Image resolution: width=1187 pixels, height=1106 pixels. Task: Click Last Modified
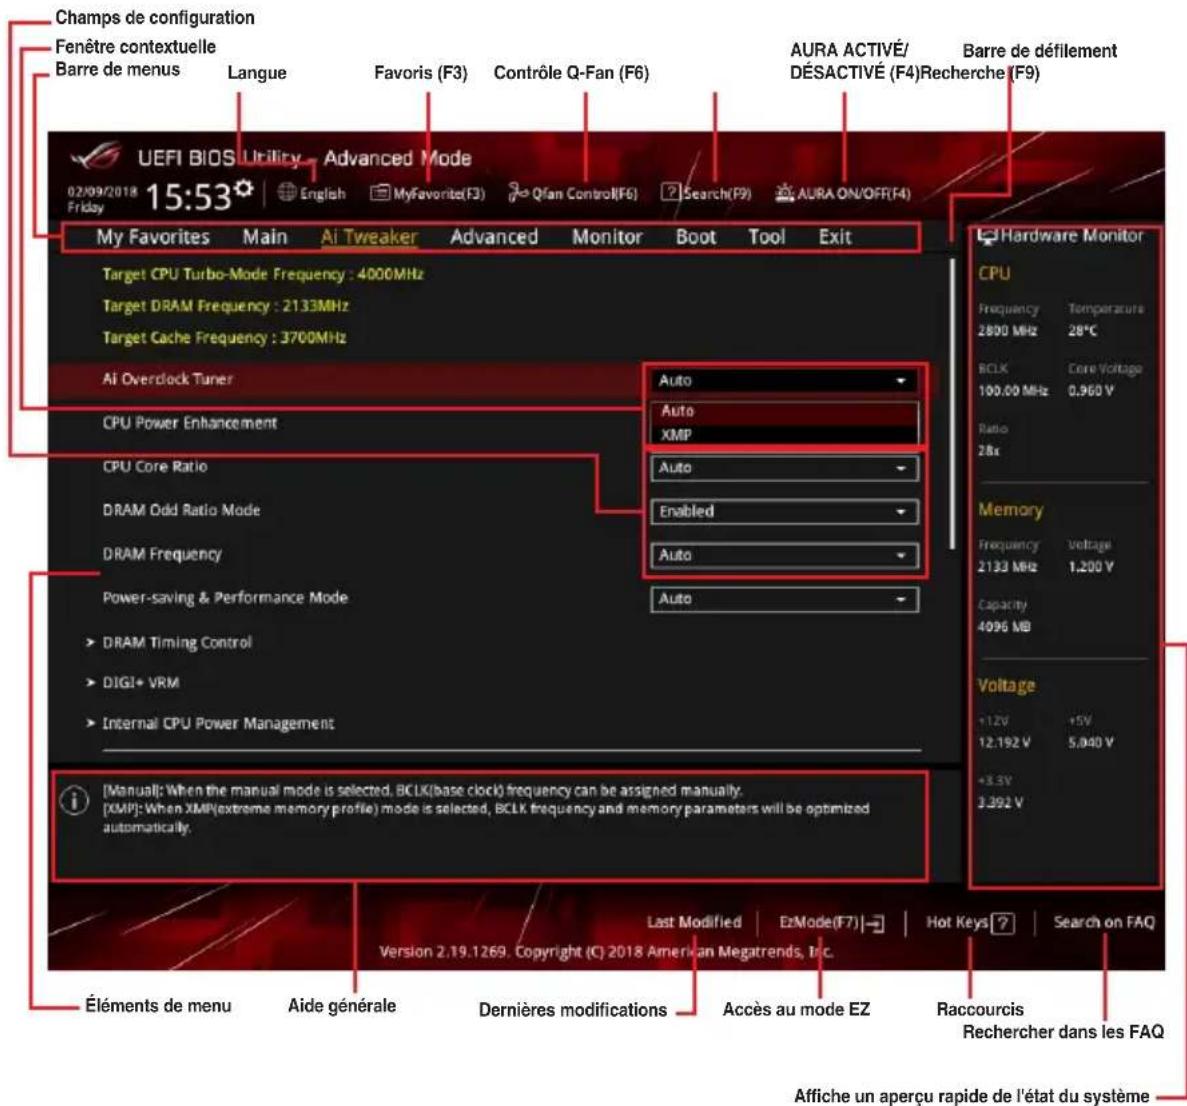coord(694,922)
